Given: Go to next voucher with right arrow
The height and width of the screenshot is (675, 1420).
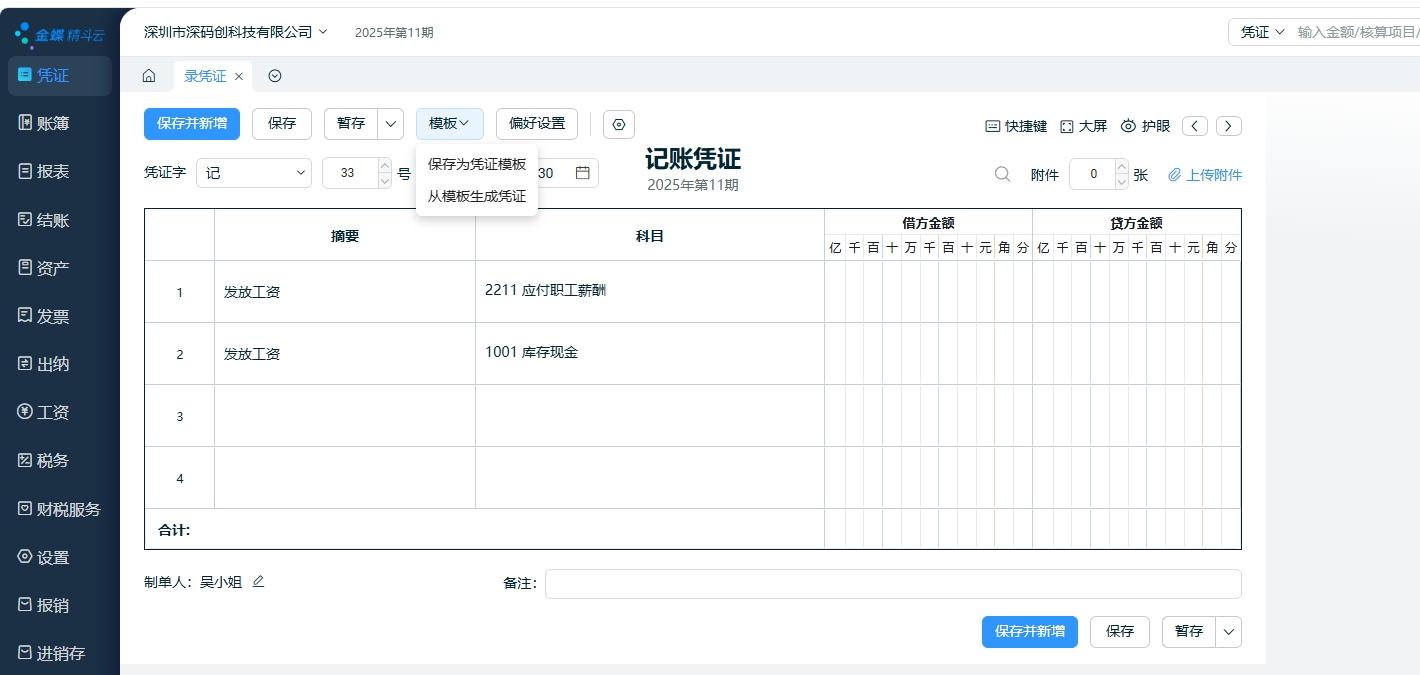Looking at the screenshot, I should pos(1229,126).
